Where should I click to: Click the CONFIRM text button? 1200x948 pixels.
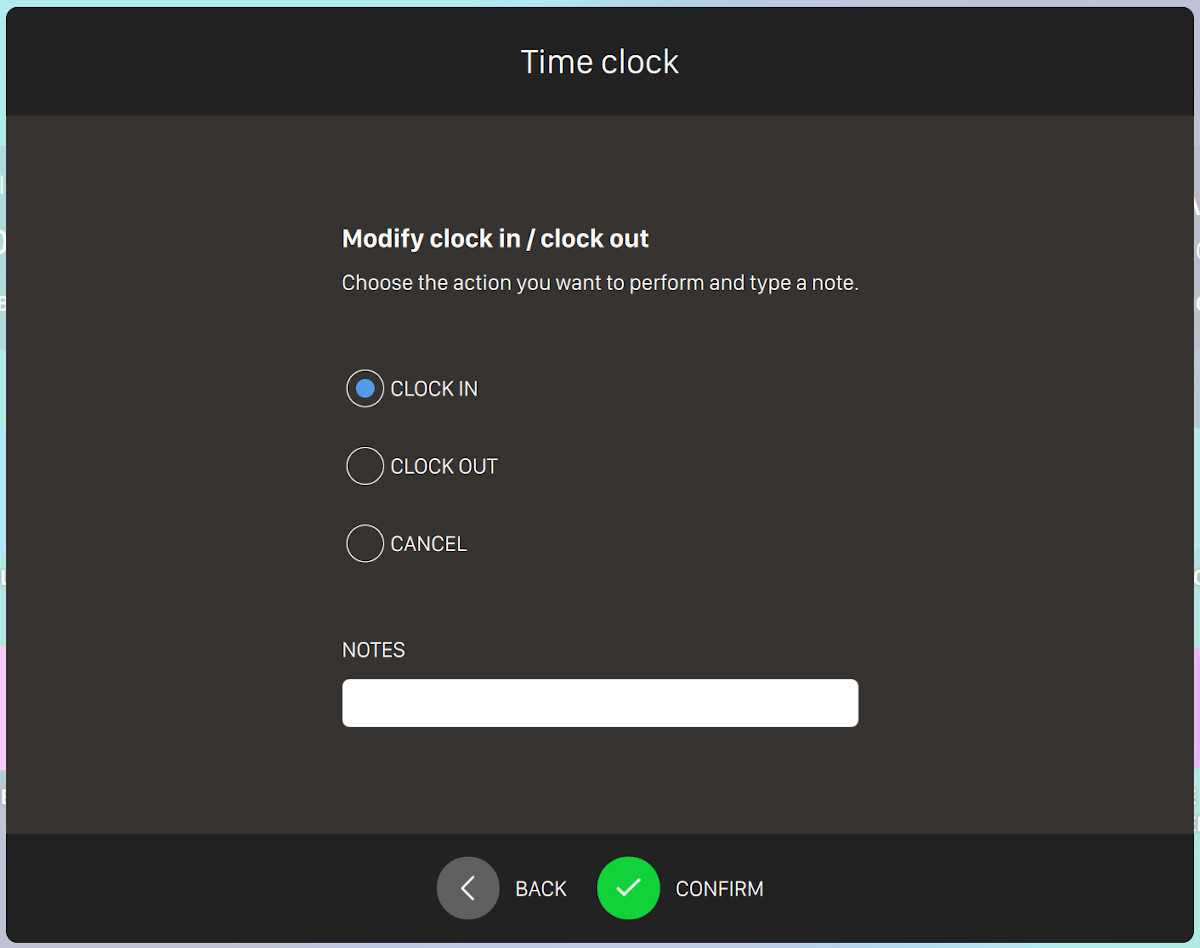pyautogui.click(x=720, y=889)
